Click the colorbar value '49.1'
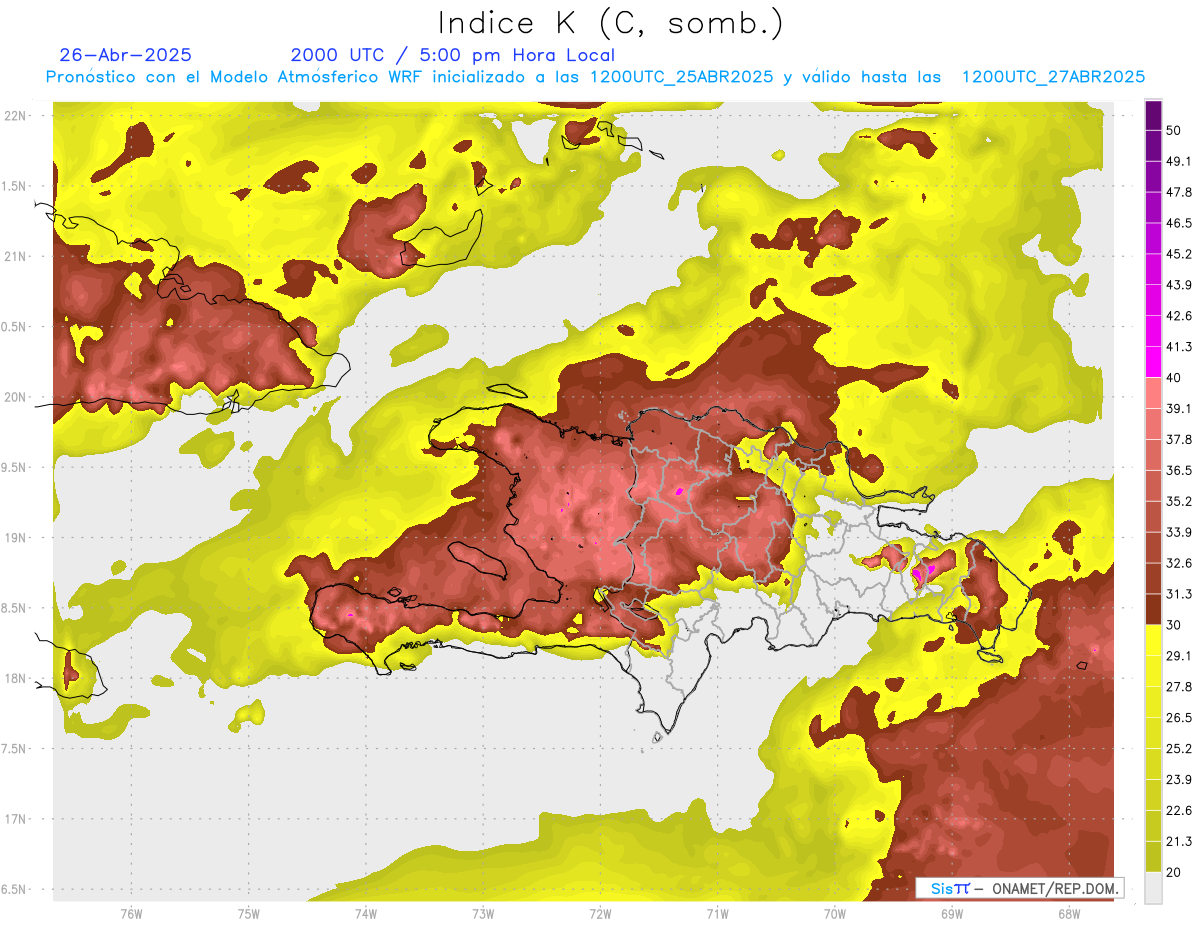Screen dimensions: 1200x927 [1179, 161]
